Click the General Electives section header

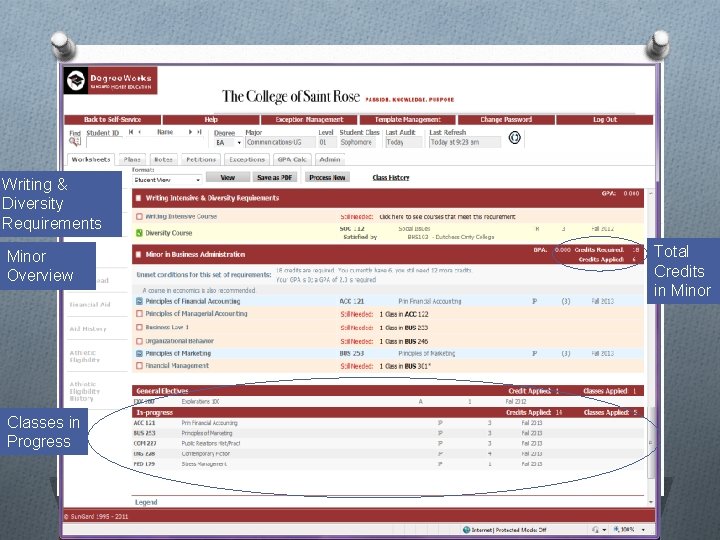tap(388, 391)
